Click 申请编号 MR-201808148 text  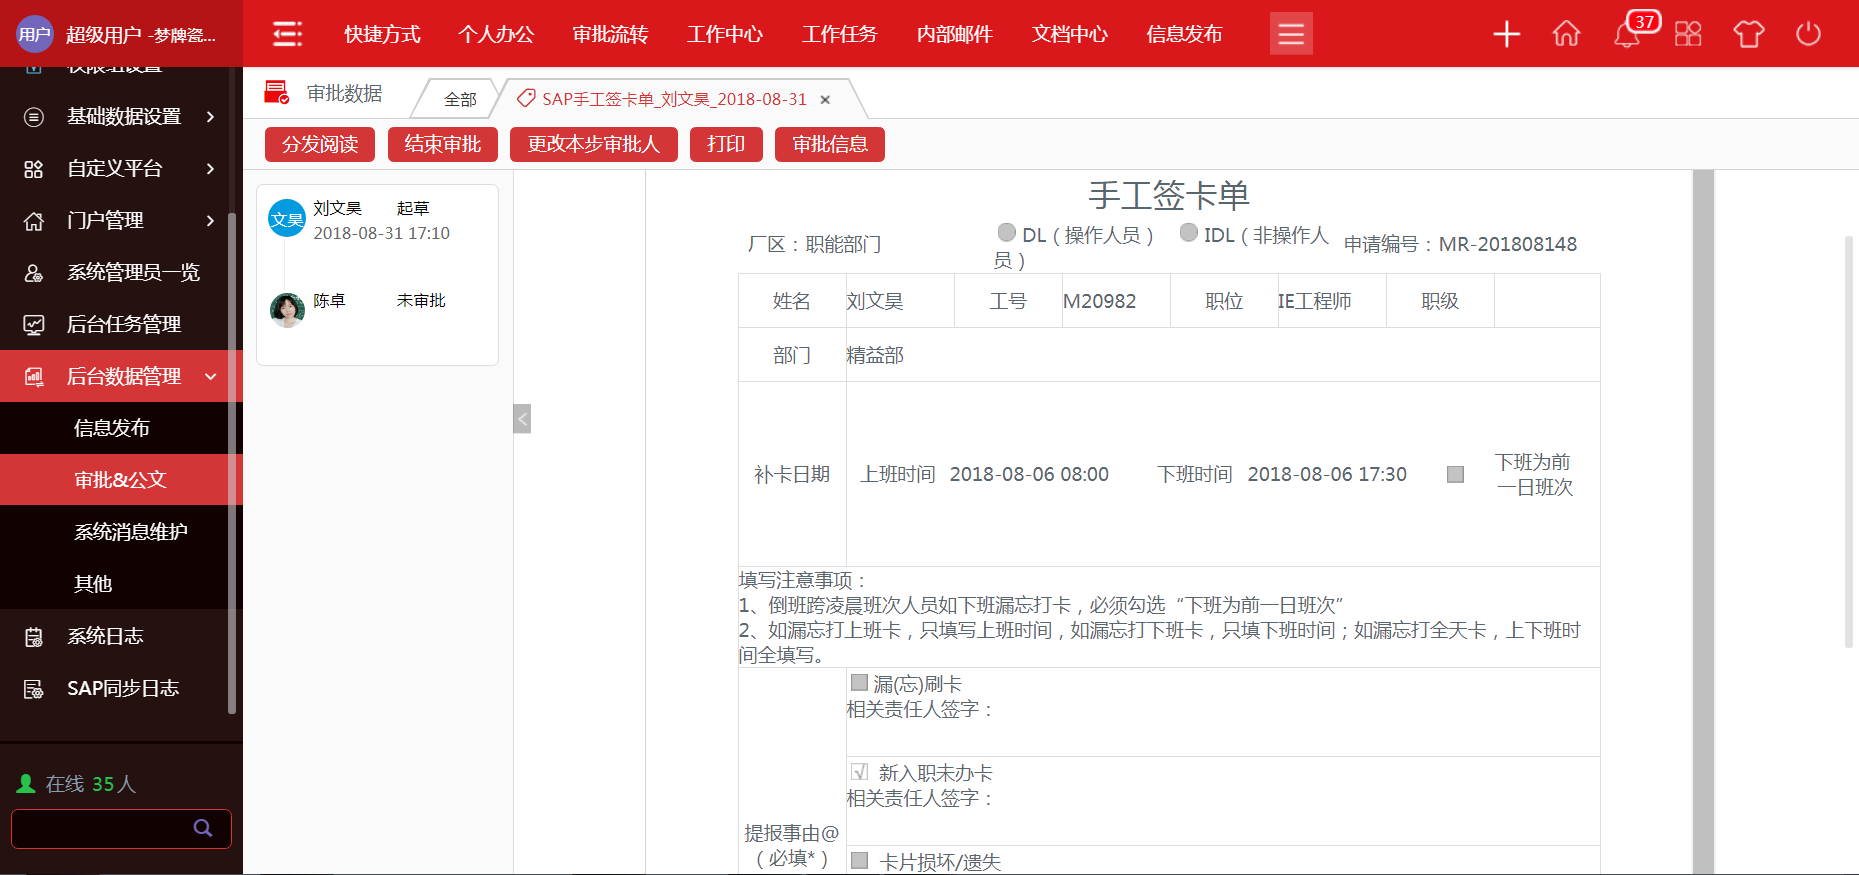pos(1460,244)
